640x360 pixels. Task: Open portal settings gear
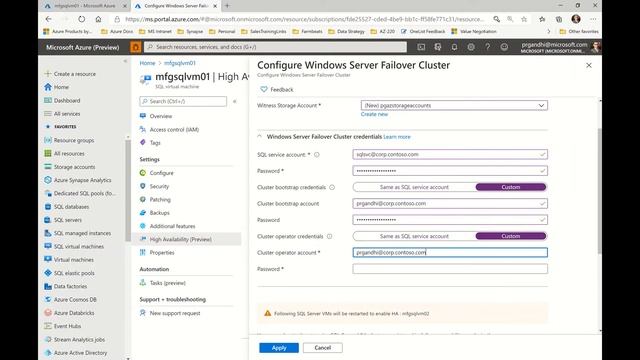[x=471, y=47]
